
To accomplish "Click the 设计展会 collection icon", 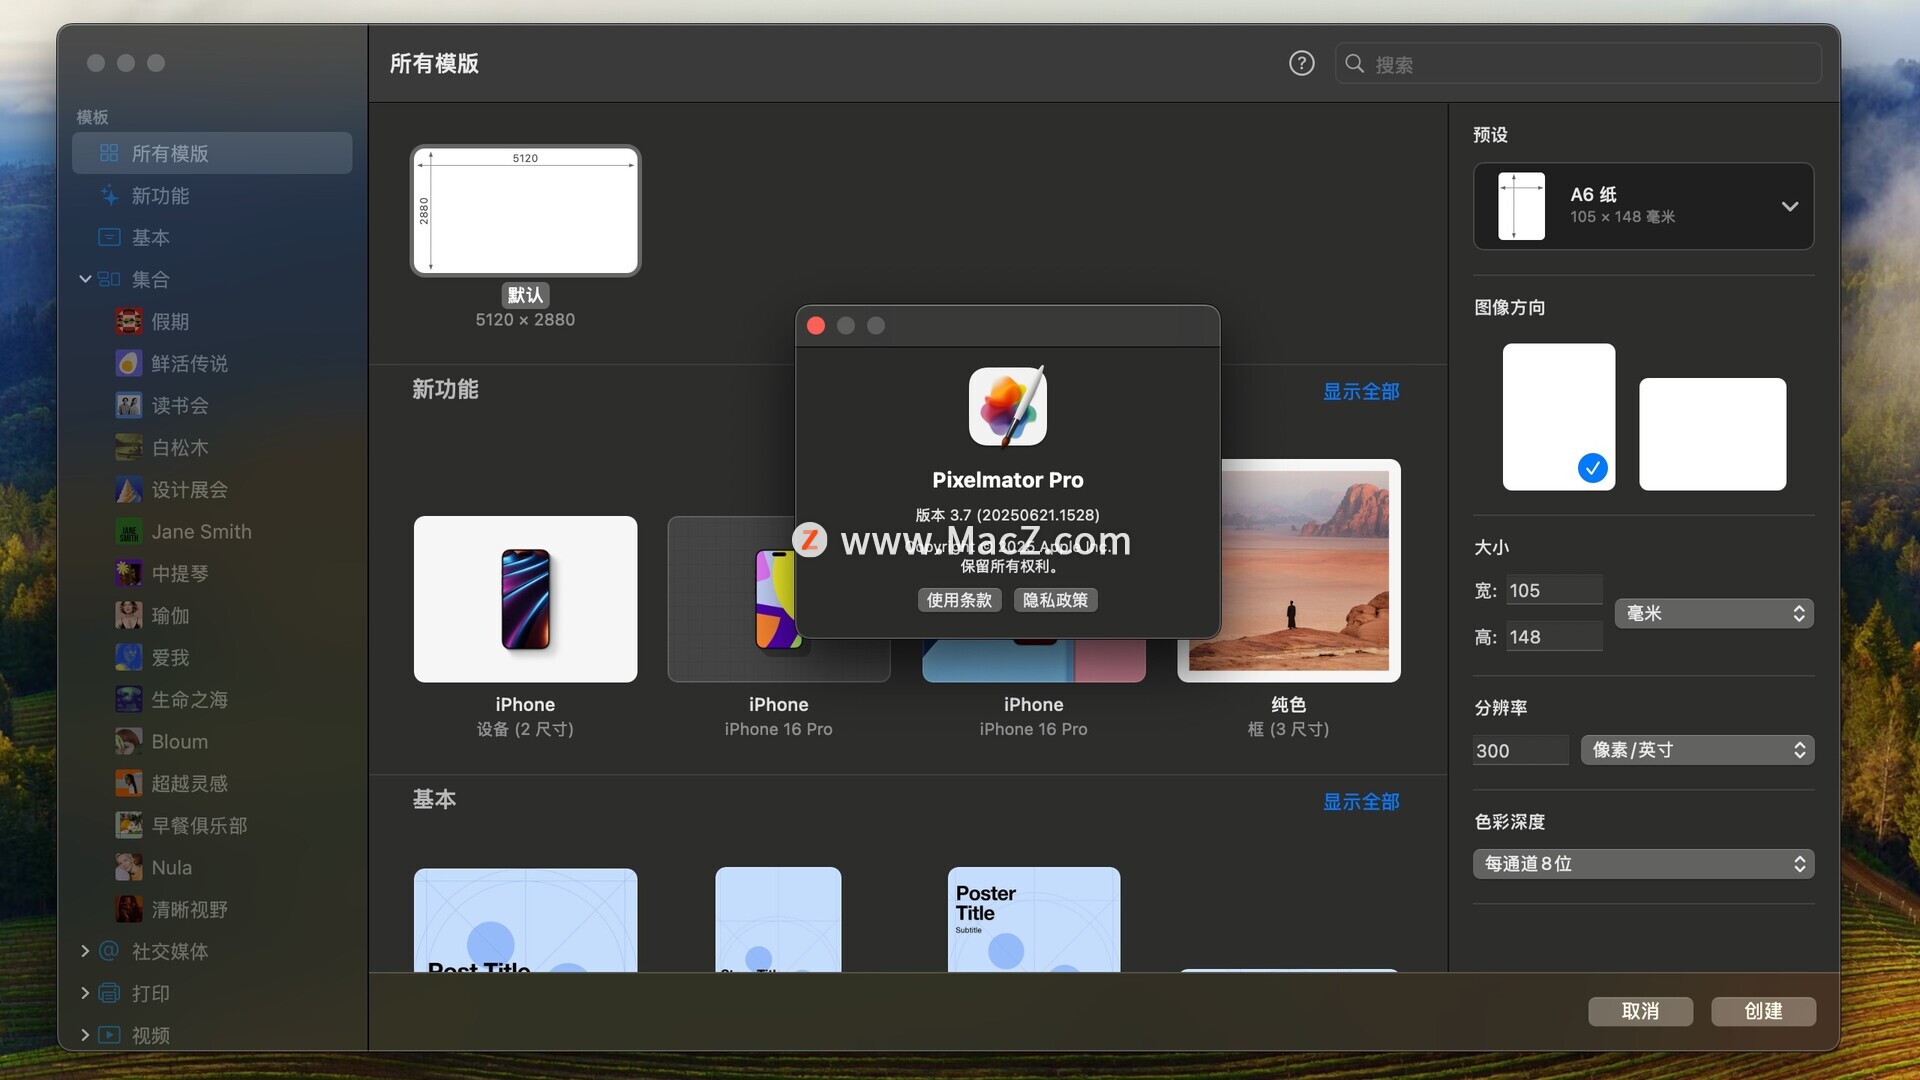I will 128,489.
